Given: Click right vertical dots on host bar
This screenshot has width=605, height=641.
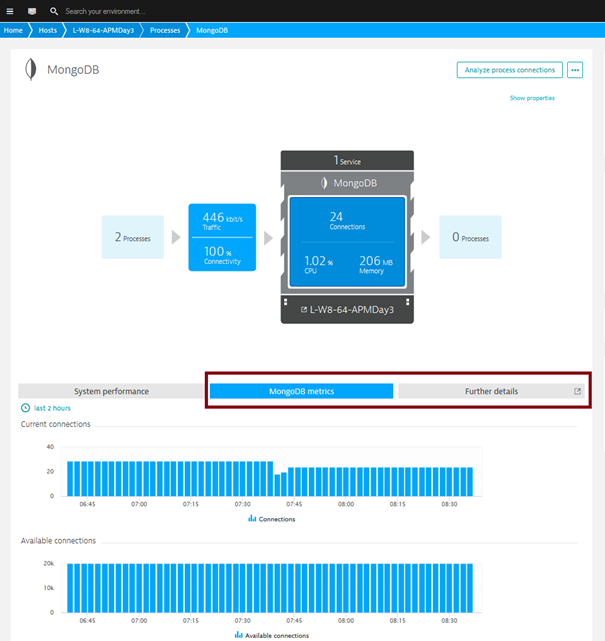Looking at the screenshot, I should point(408,302).
